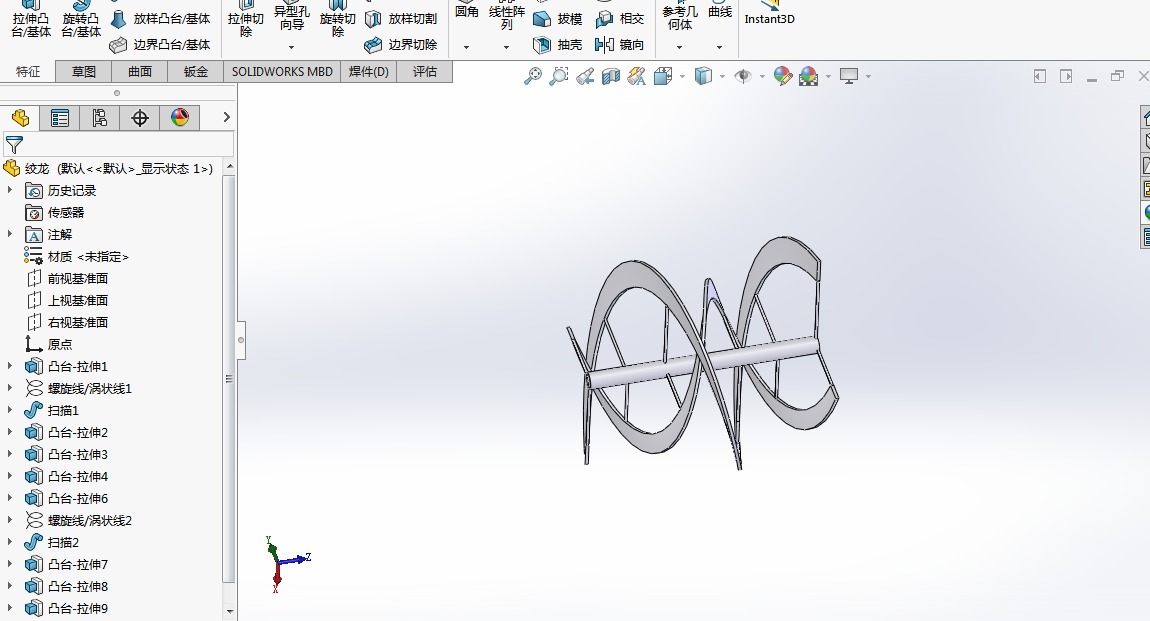The width and height of the screenshot is (1150, 621).
Task: Open ConfigurationManager tab icon
Action: [100, 118]
